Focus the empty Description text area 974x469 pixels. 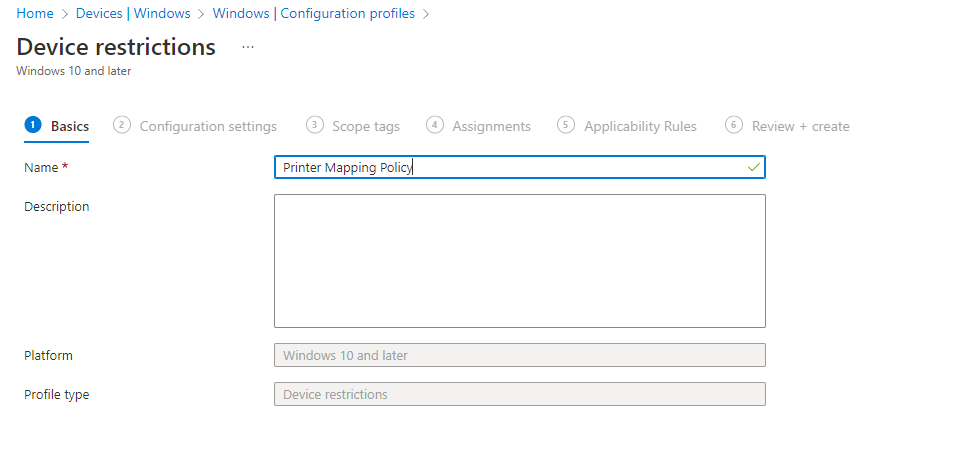[x=519, y=261]
